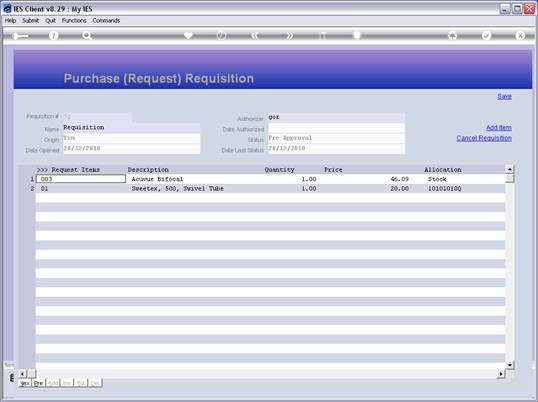This screenshot has height=402, width=538.
Task: Click the Cancel Requisition link
Action: click(484, 138)
